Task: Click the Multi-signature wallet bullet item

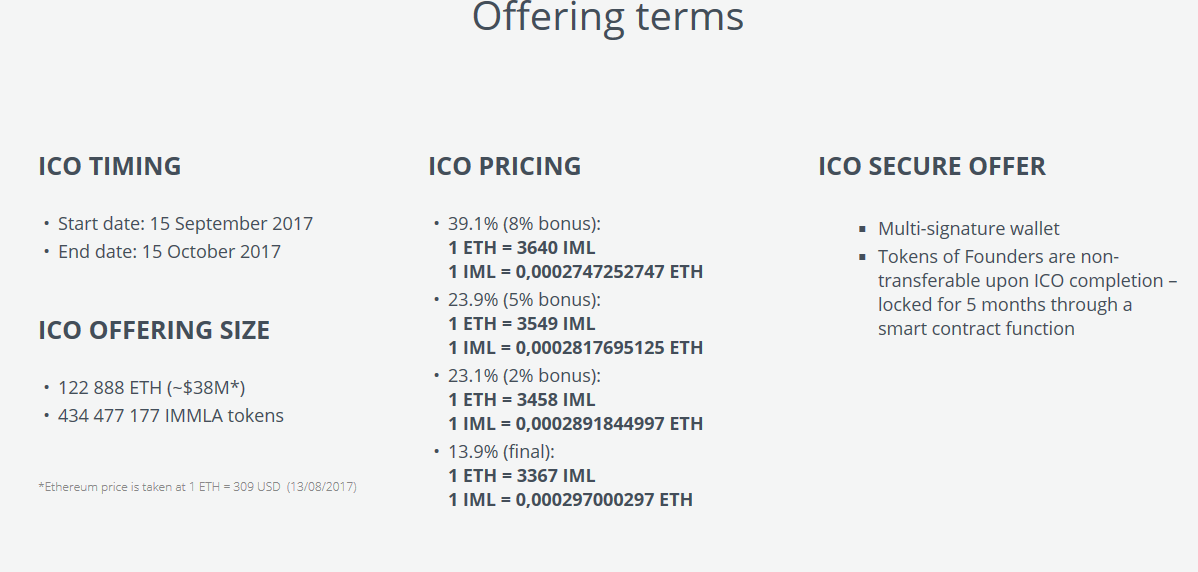Action: coord(969,228)
